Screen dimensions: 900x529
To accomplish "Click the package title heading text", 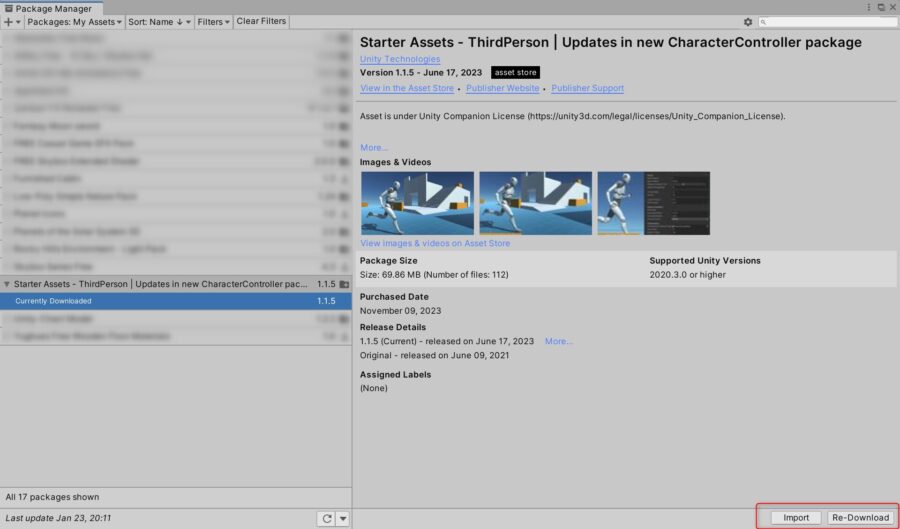I will [611, 42].
